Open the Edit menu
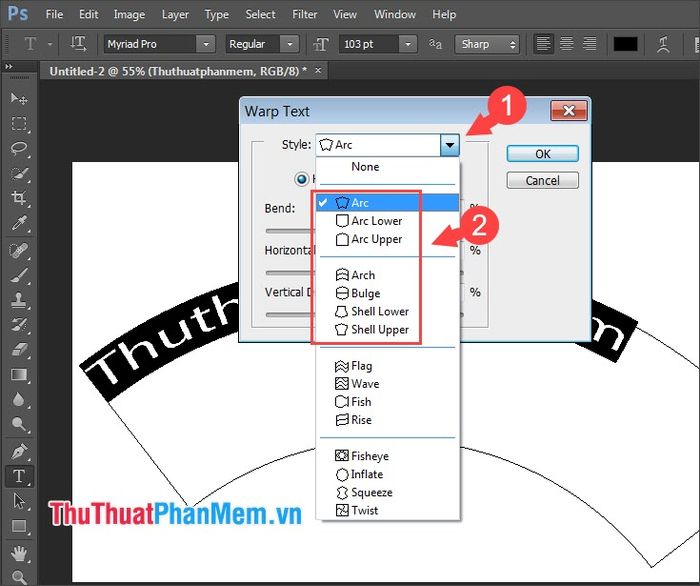700x586 pixels. point(88,14)
